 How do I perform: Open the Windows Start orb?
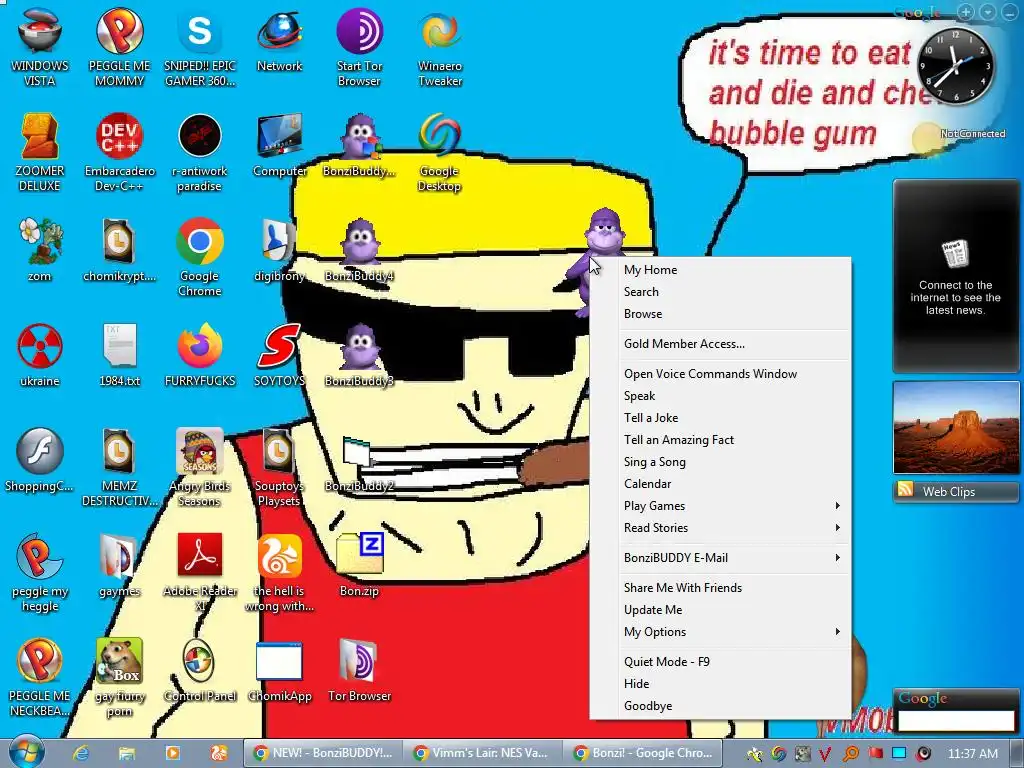pos(26,752)
